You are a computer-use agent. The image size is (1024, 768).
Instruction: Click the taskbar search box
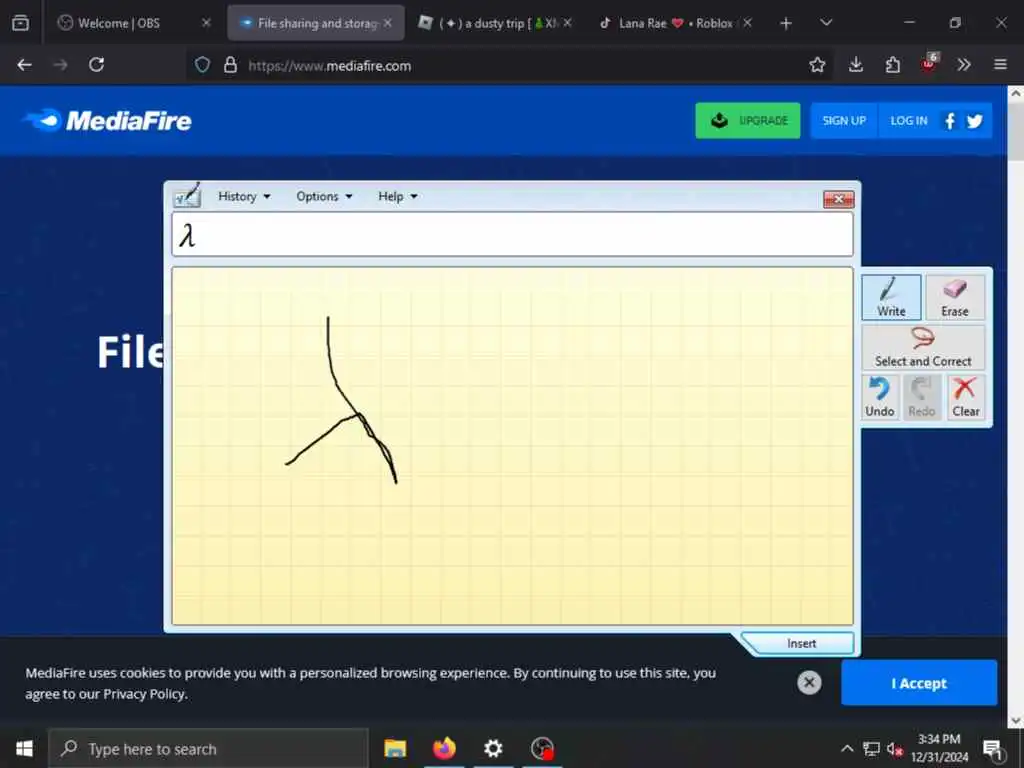(209, 748)
